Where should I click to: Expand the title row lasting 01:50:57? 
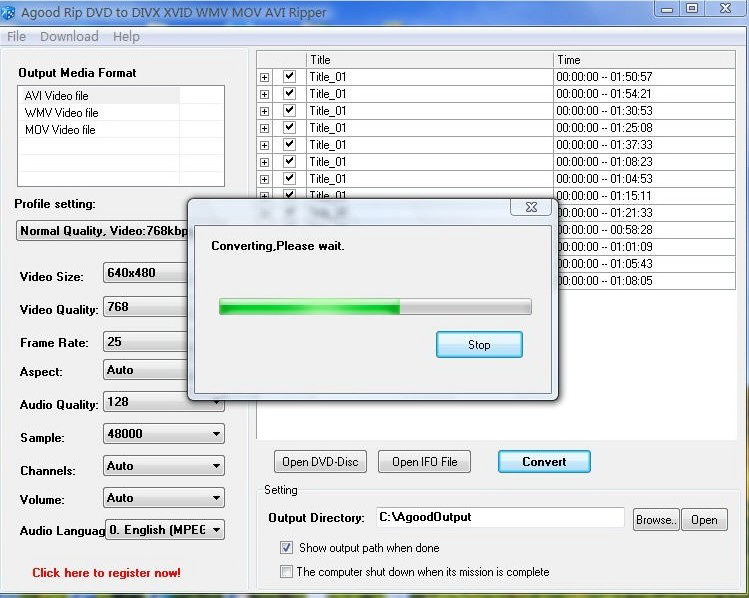tap(264, 77)
